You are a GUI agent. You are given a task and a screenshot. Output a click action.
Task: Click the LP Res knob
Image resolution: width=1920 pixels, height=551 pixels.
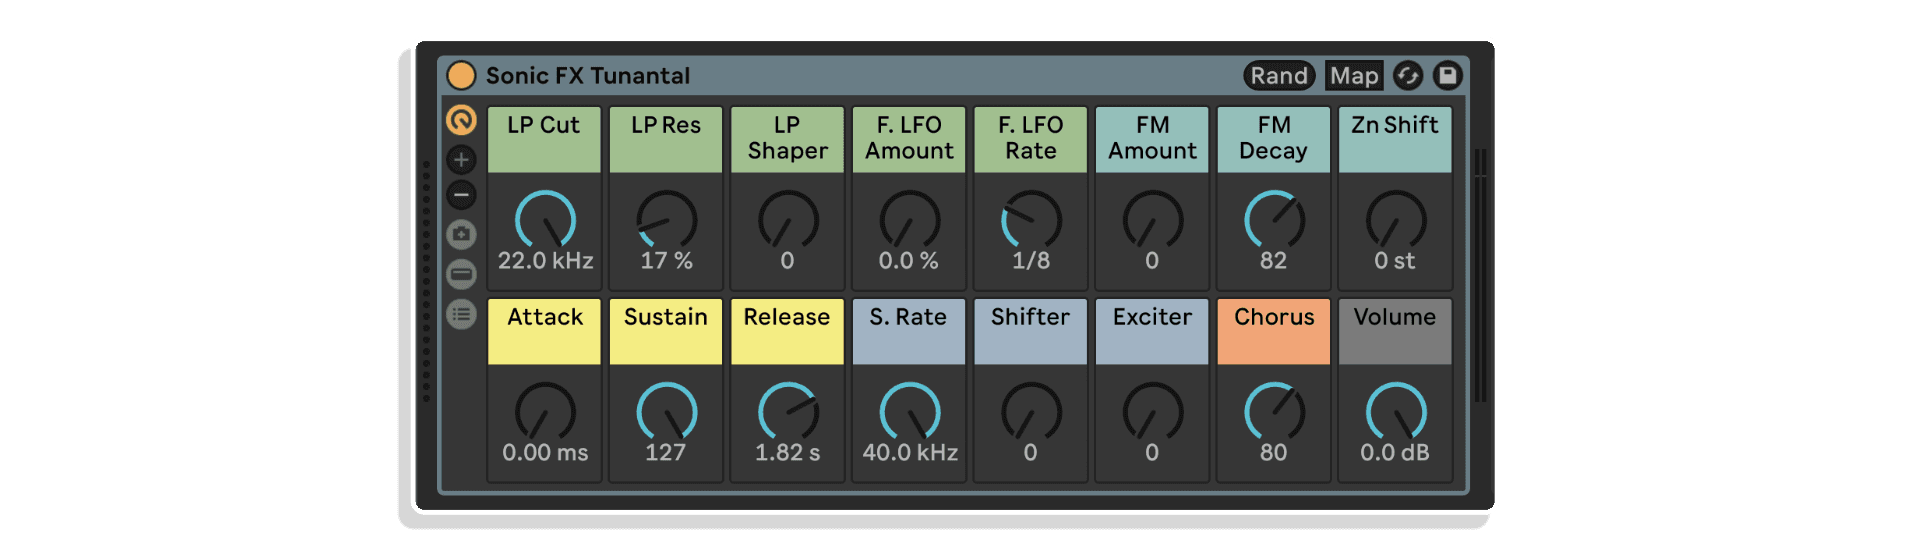666,220
